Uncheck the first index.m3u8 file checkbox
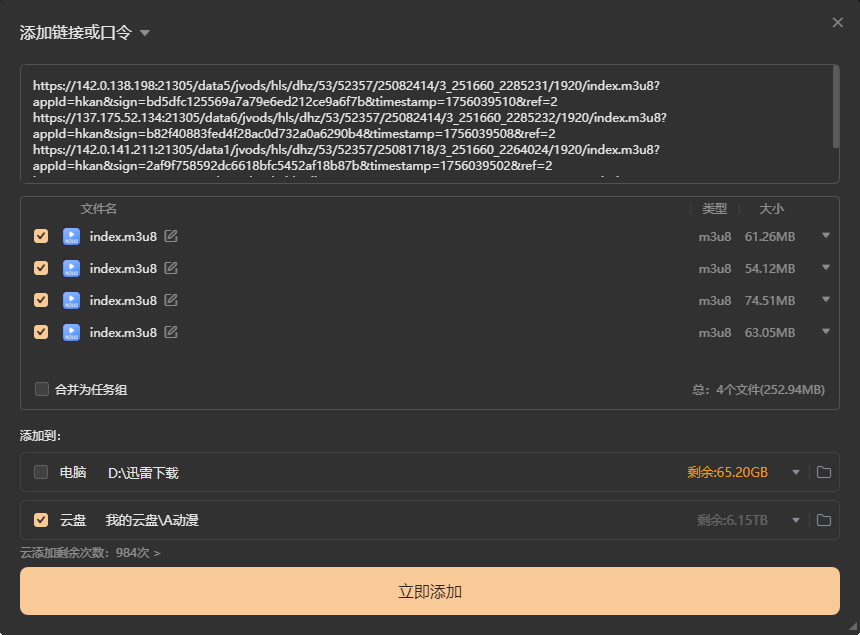Screen dimensions: 860x635 click(x=41, y=236)
